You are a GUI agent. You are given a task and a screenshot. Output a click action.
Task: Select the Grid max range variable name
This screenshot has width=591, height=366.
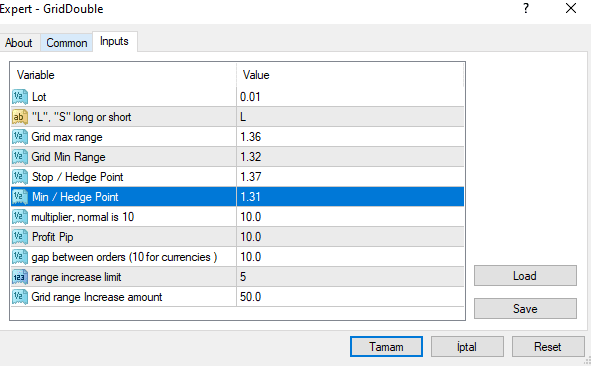[x=67, y=137]
